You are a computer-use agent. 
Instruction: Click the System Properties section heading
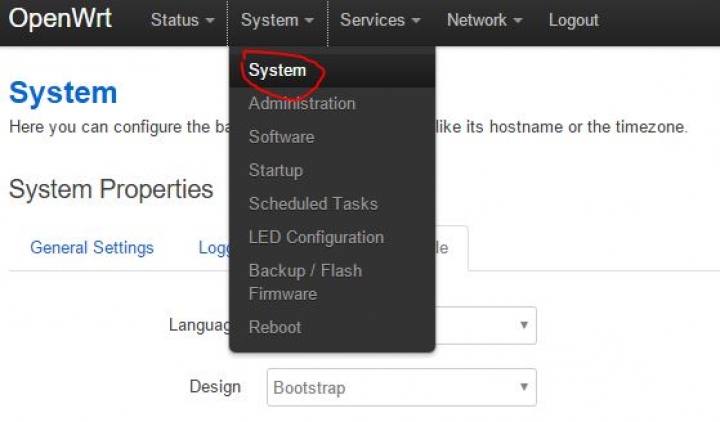pos(111,189)
